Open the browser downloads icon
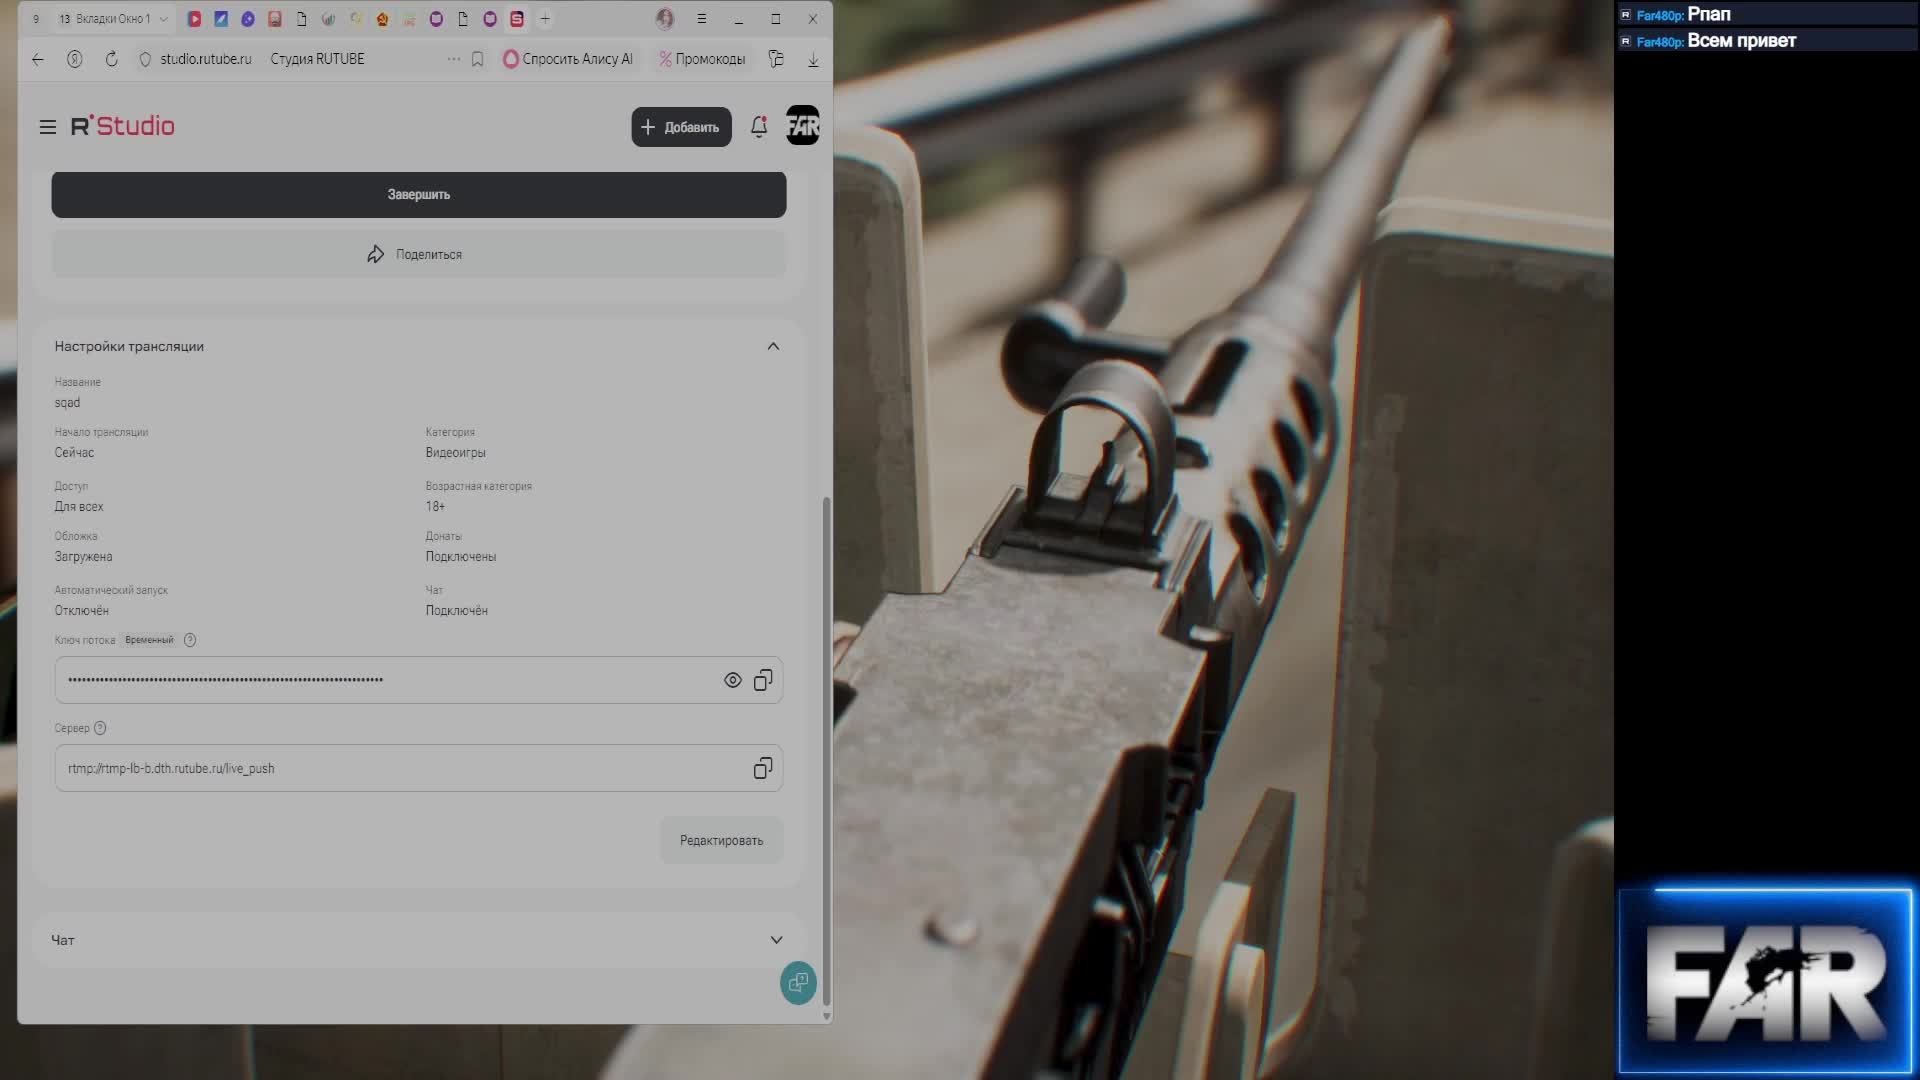1920x1080 pixels. (813, 60)
